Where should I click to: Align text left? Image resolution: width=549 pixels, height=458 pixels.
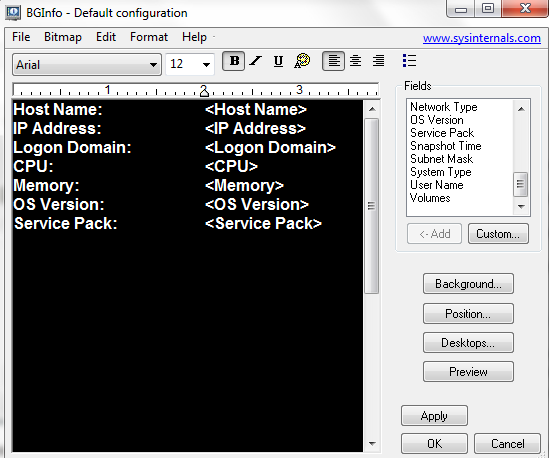coord(333,61)
